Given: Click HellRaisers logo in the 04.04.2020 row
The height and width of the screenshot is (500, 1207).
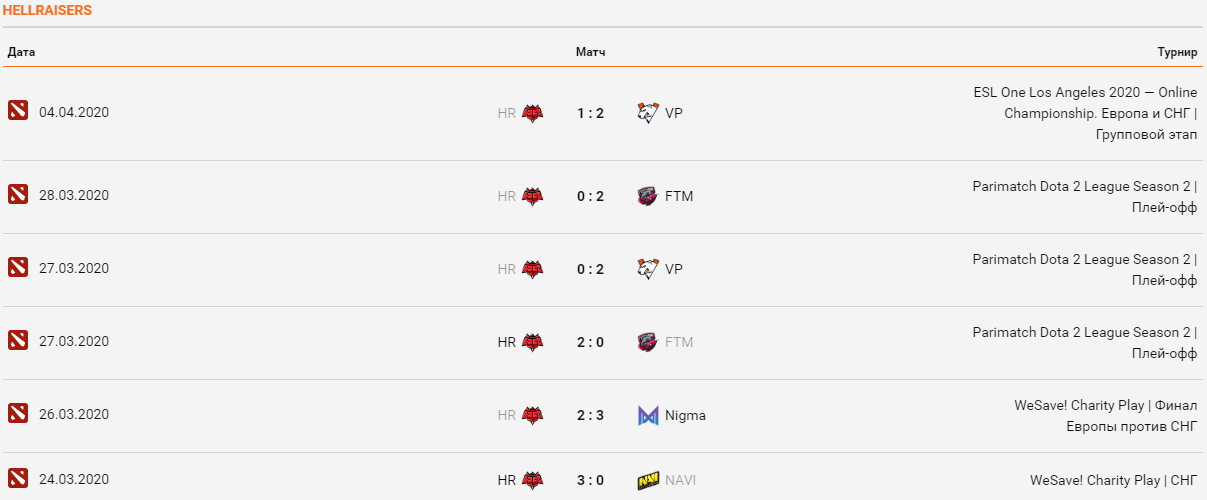Looking at the screenshot, I should [532, 113].
